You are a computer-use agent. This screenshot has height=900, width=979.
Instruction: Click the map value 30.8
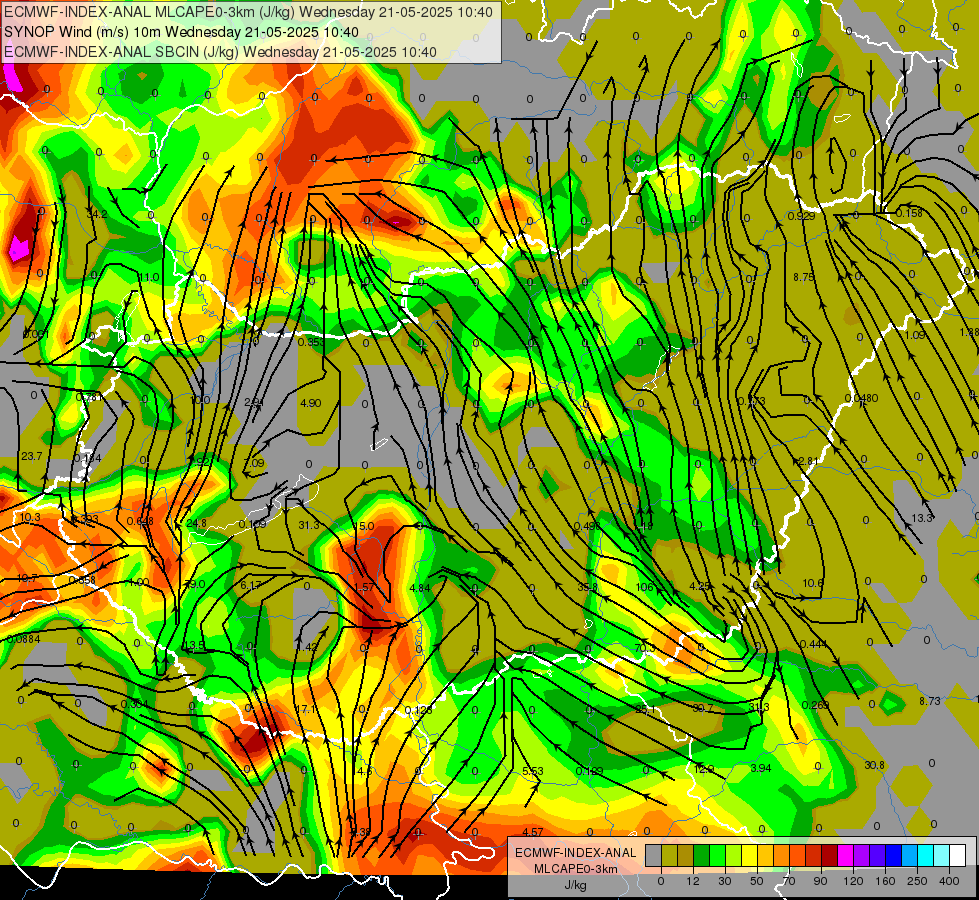coord(874,765)
